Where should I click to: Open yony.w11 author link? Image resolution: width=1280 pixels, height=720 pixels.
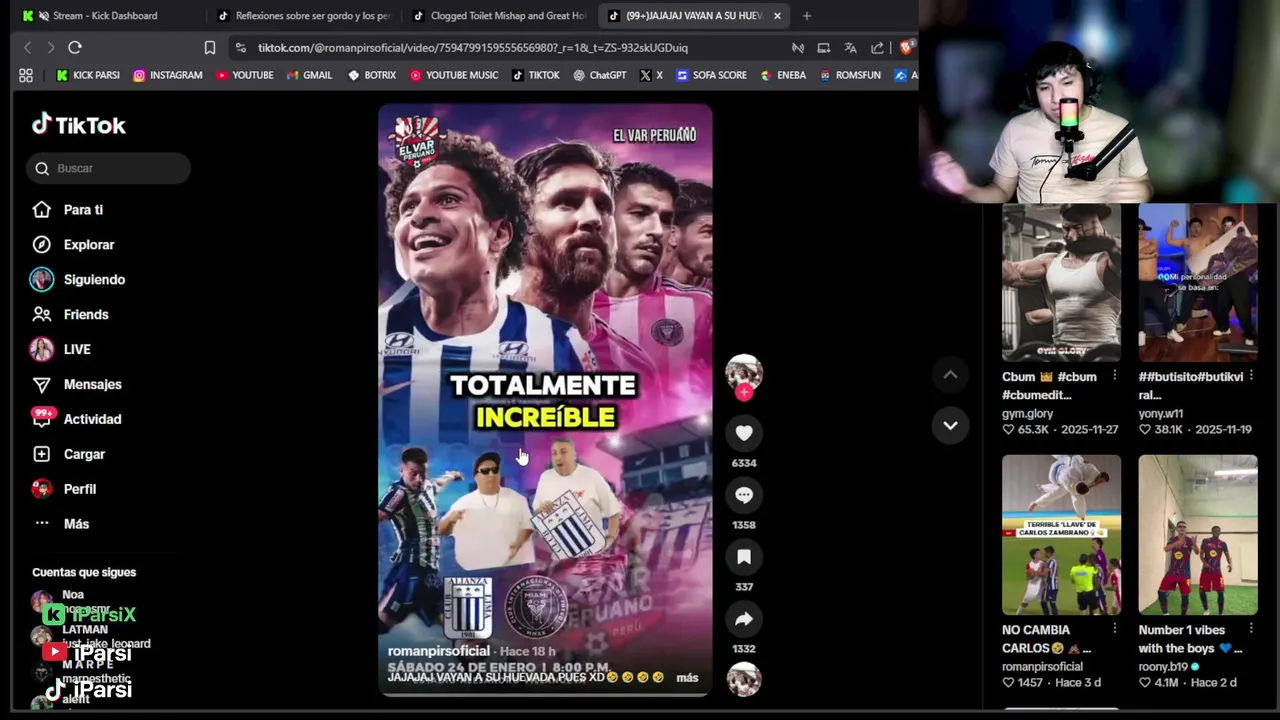[1161, 413]
